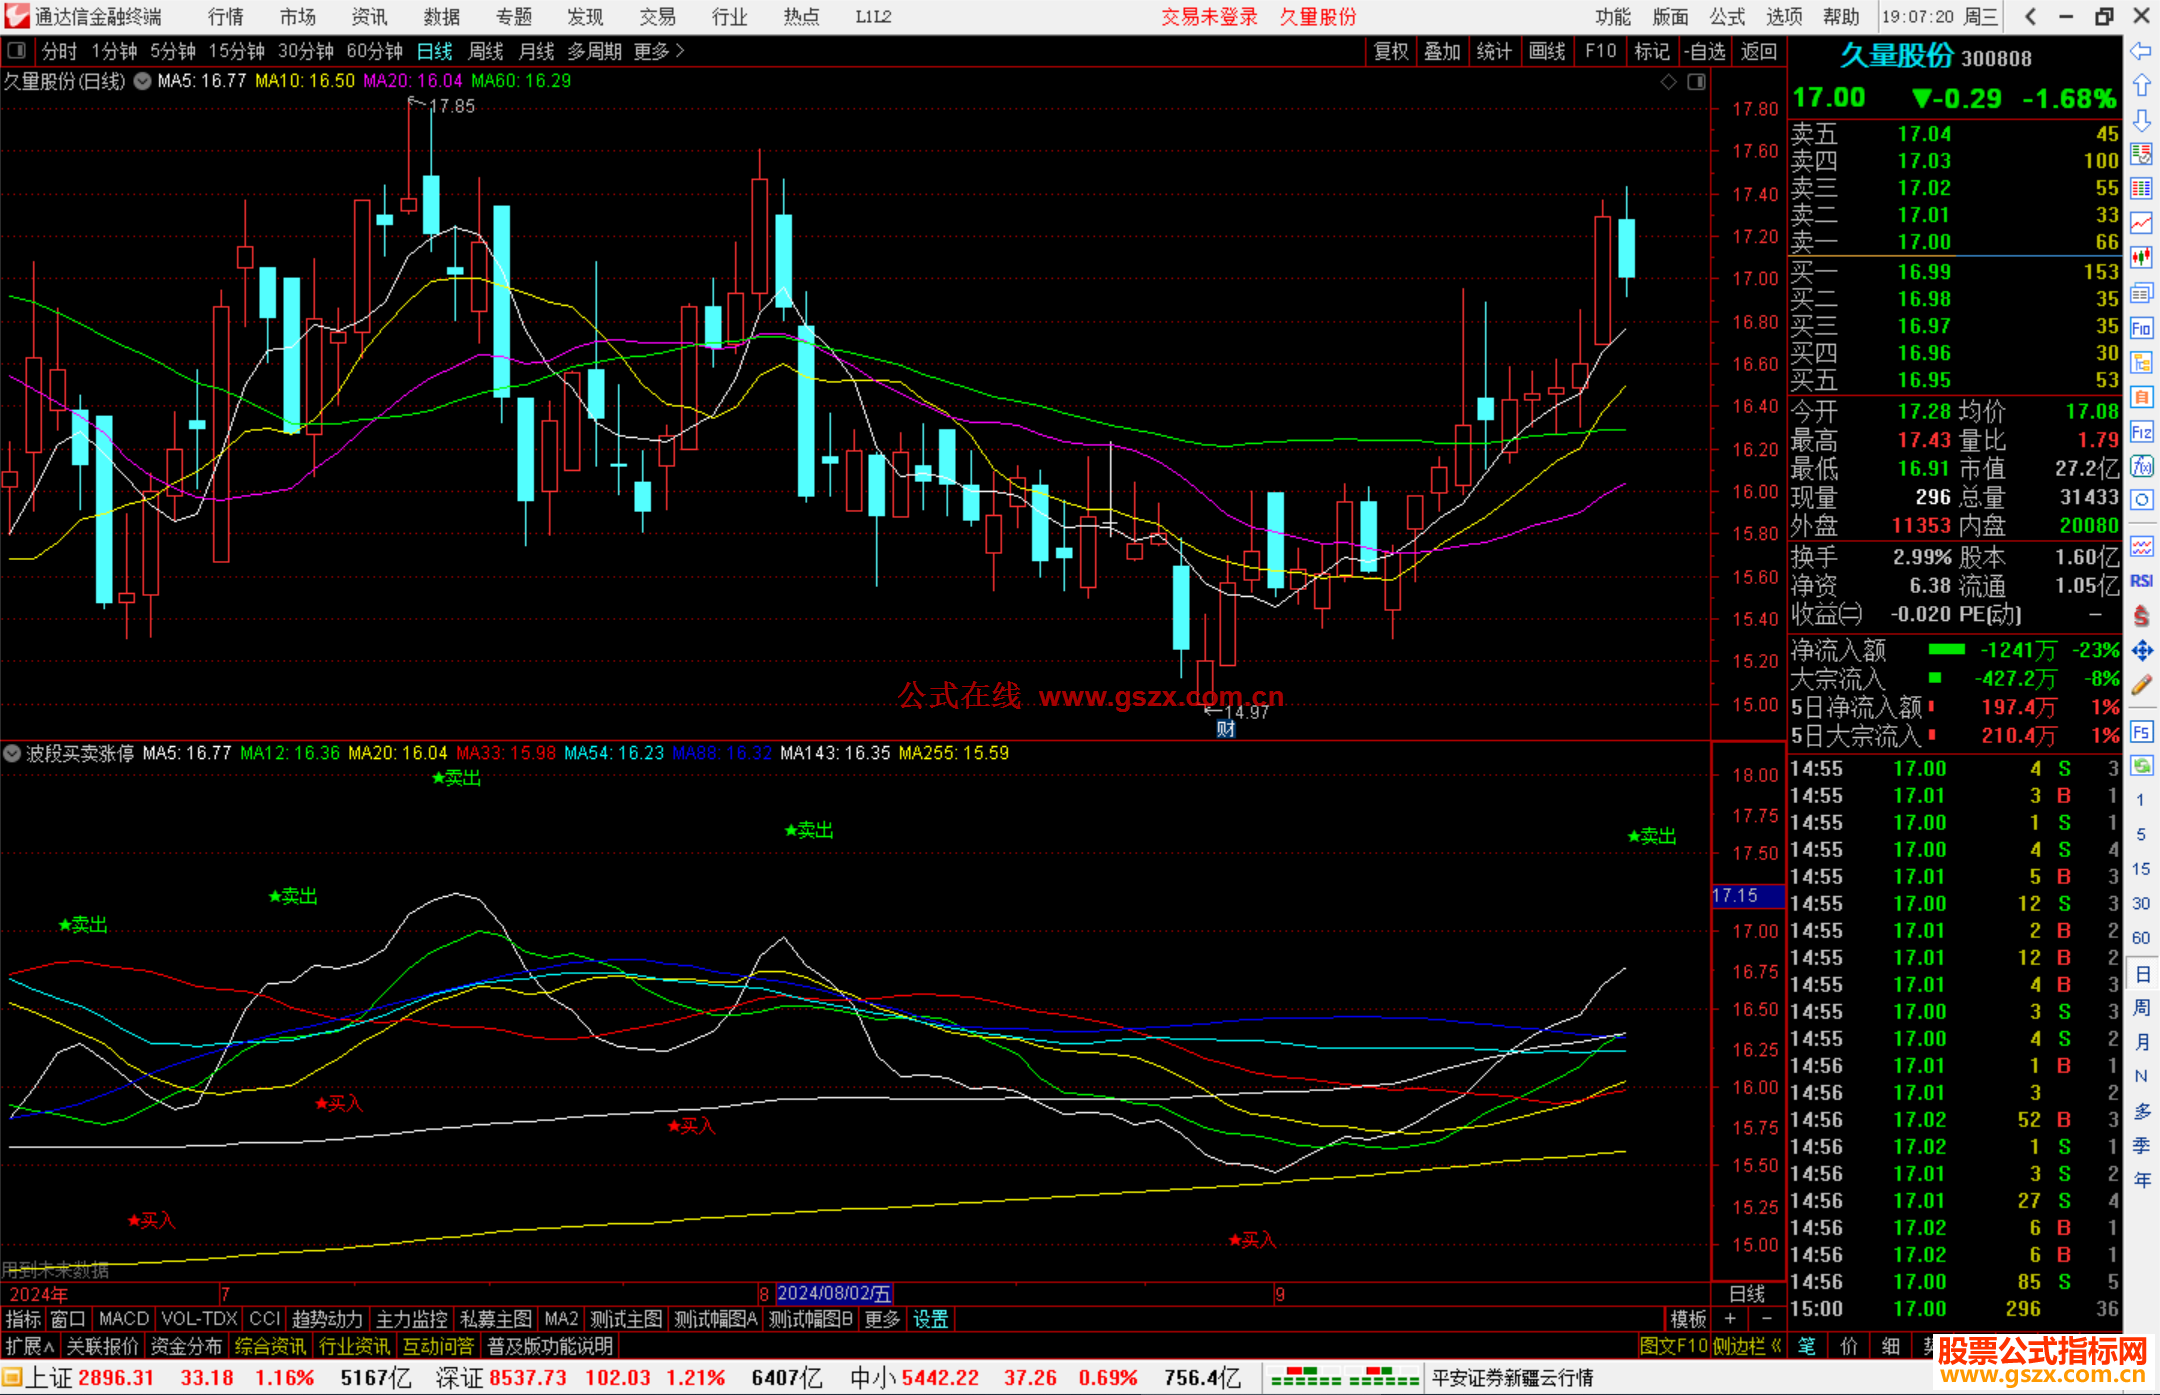
Task: Select the 季 quarterly period in the sidebar
Action: tap(2141, 1146)
